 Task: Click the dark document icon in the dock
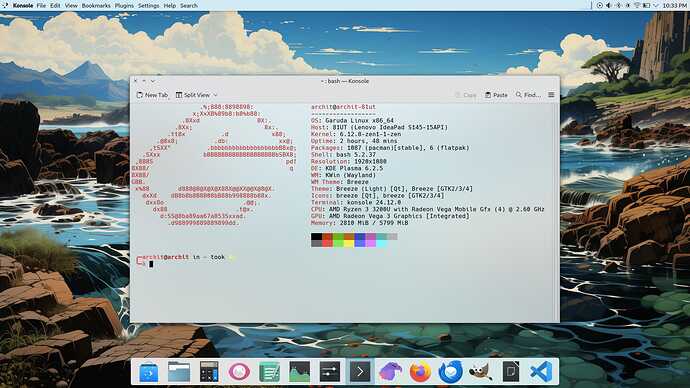(x=511, y=372)
